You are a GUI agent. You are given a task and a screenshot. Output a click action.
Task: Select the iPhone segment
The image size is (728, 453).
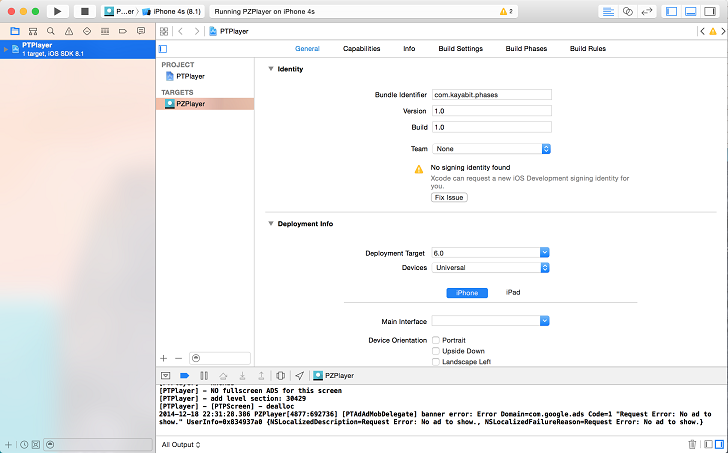pyautogui.click(x=467, y=293)
